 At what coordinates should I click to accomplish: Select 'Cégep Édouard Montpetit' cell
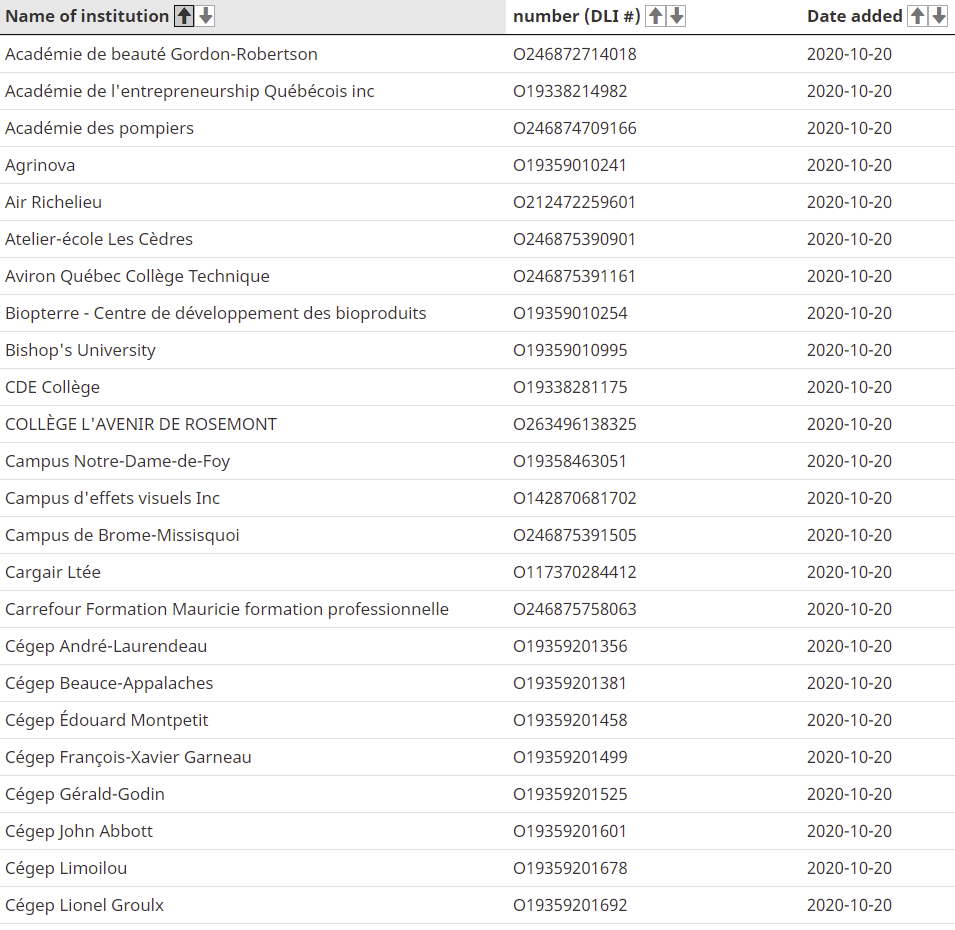pyautogui.click(x=107, y=720)
